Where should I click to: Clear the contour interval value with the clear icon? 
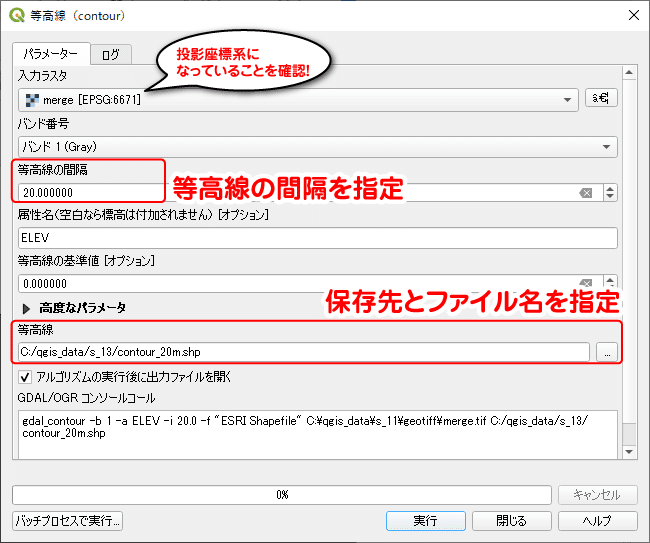(x=586, y=193)
